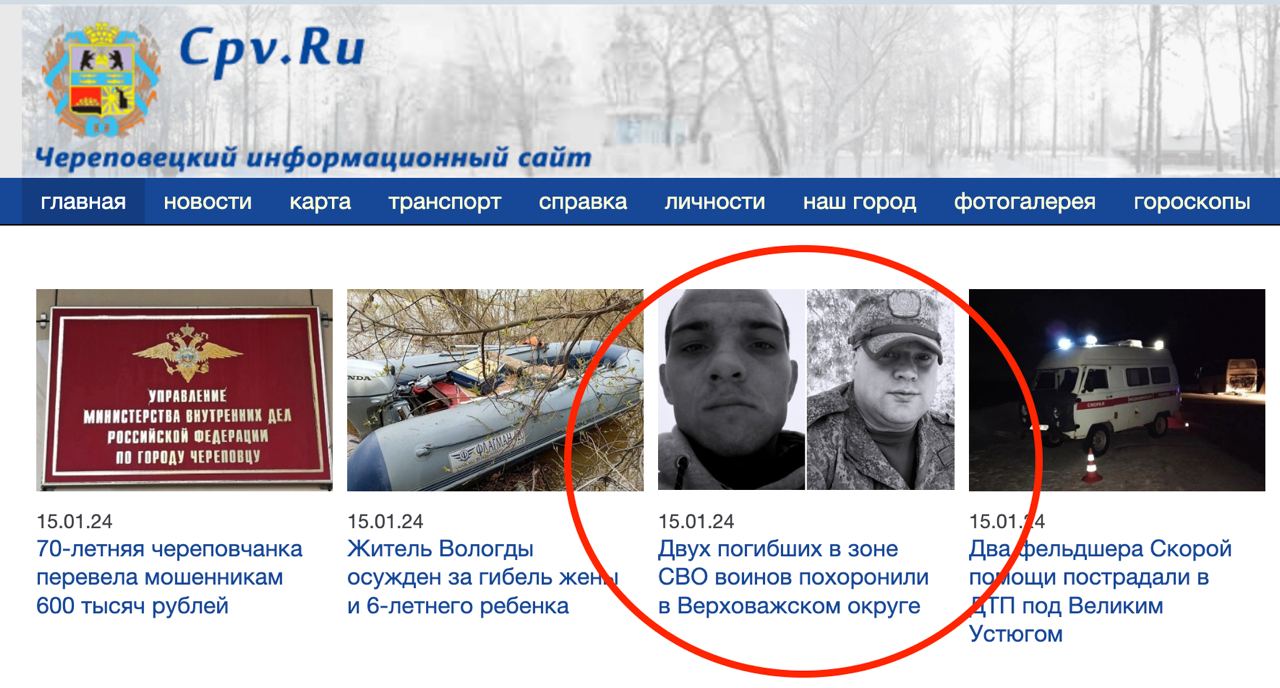Open the главная menu item
The height and width of the screenshot is (688, 1280).
84,202
